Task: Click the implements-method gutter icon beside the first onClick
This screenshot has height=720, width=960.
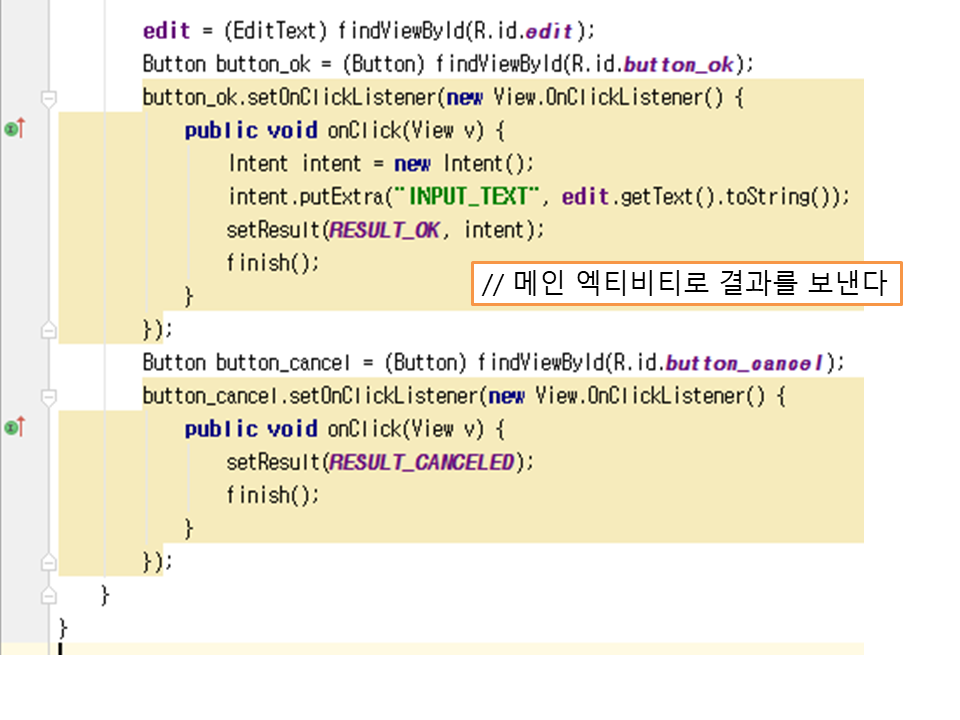Action: [x=13, y=129]
